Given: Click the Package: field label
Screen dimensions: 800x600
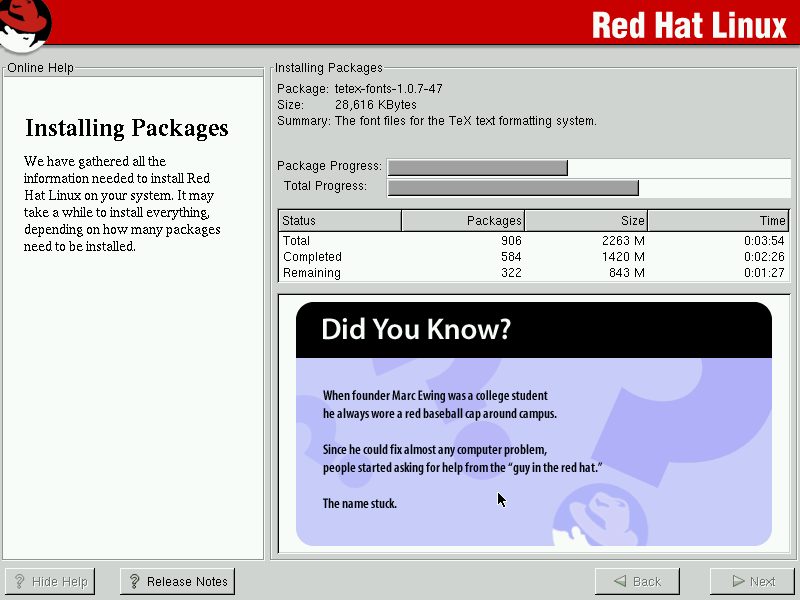Looking at the screenshot, I should 303,89.
